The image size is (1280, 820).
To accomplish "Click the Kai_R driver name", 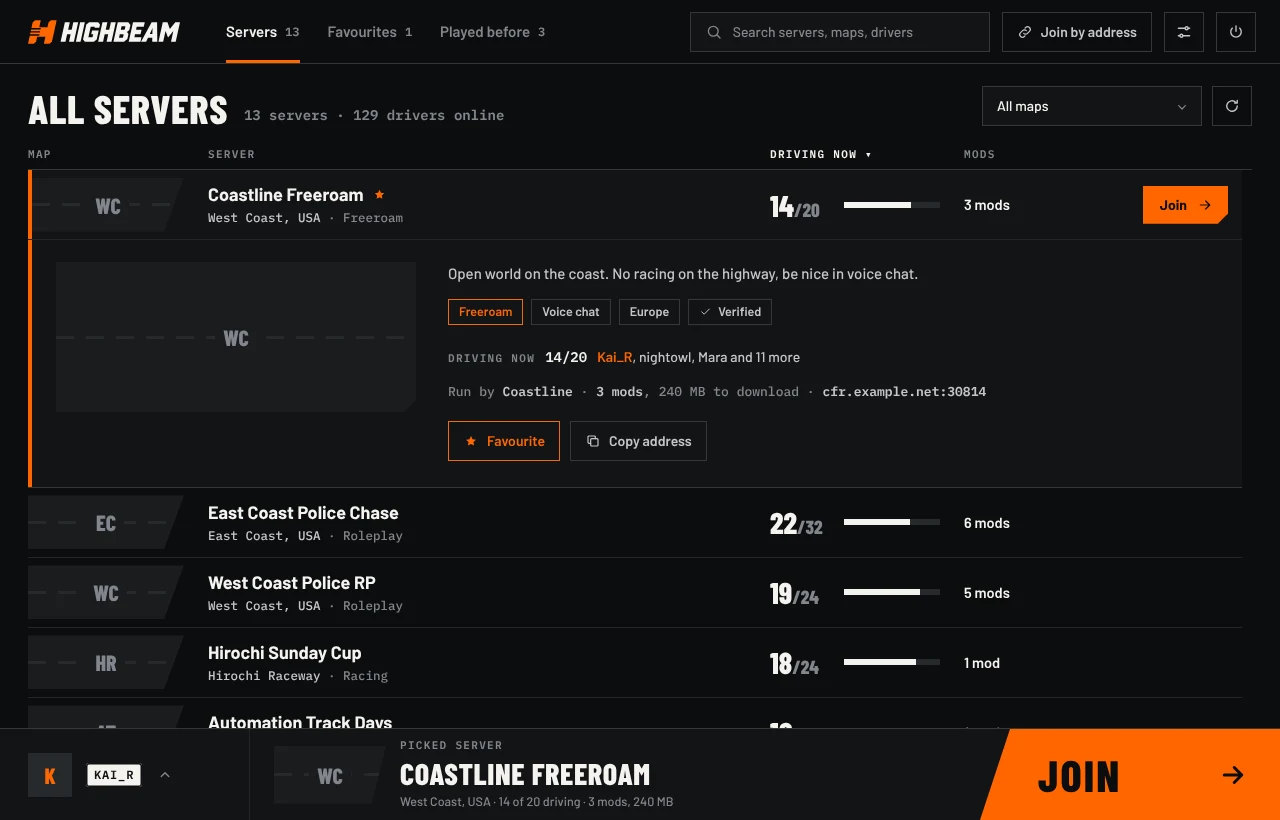I will [x=614, y=357].
